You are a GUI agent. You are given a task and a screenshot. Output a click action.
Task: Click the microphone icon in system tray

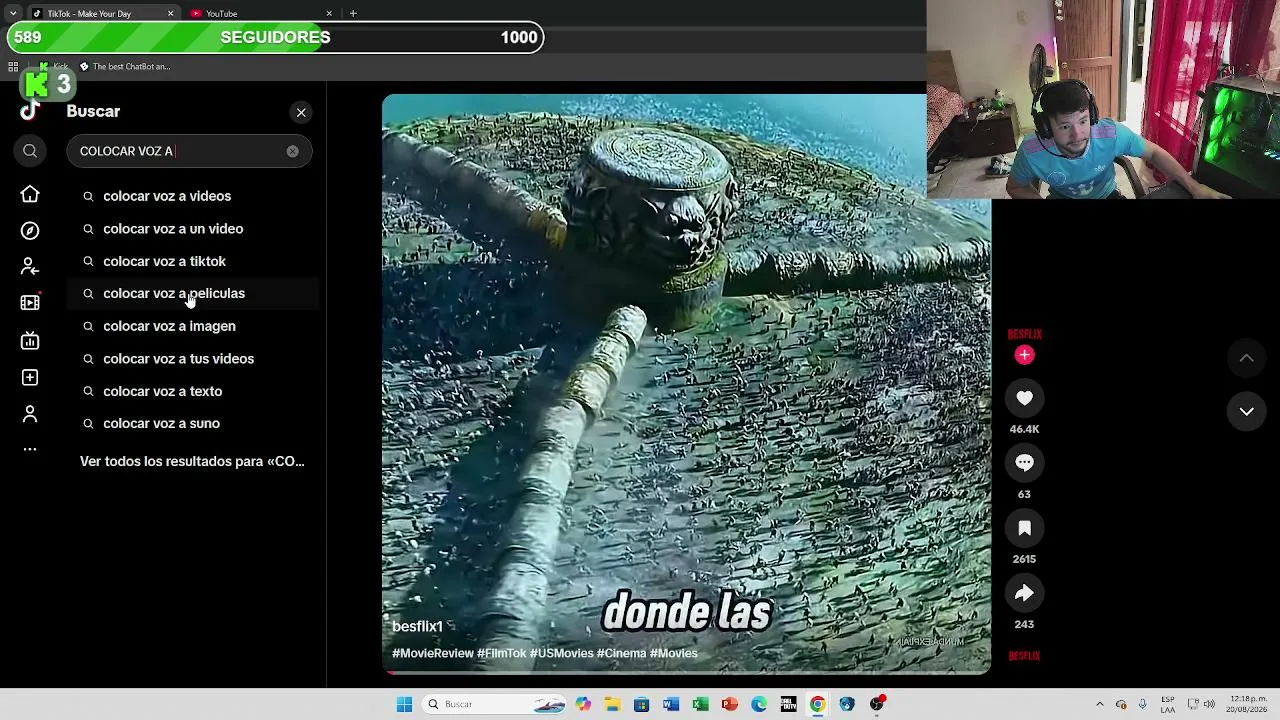pyautogui.click(x=1142, y=704)
